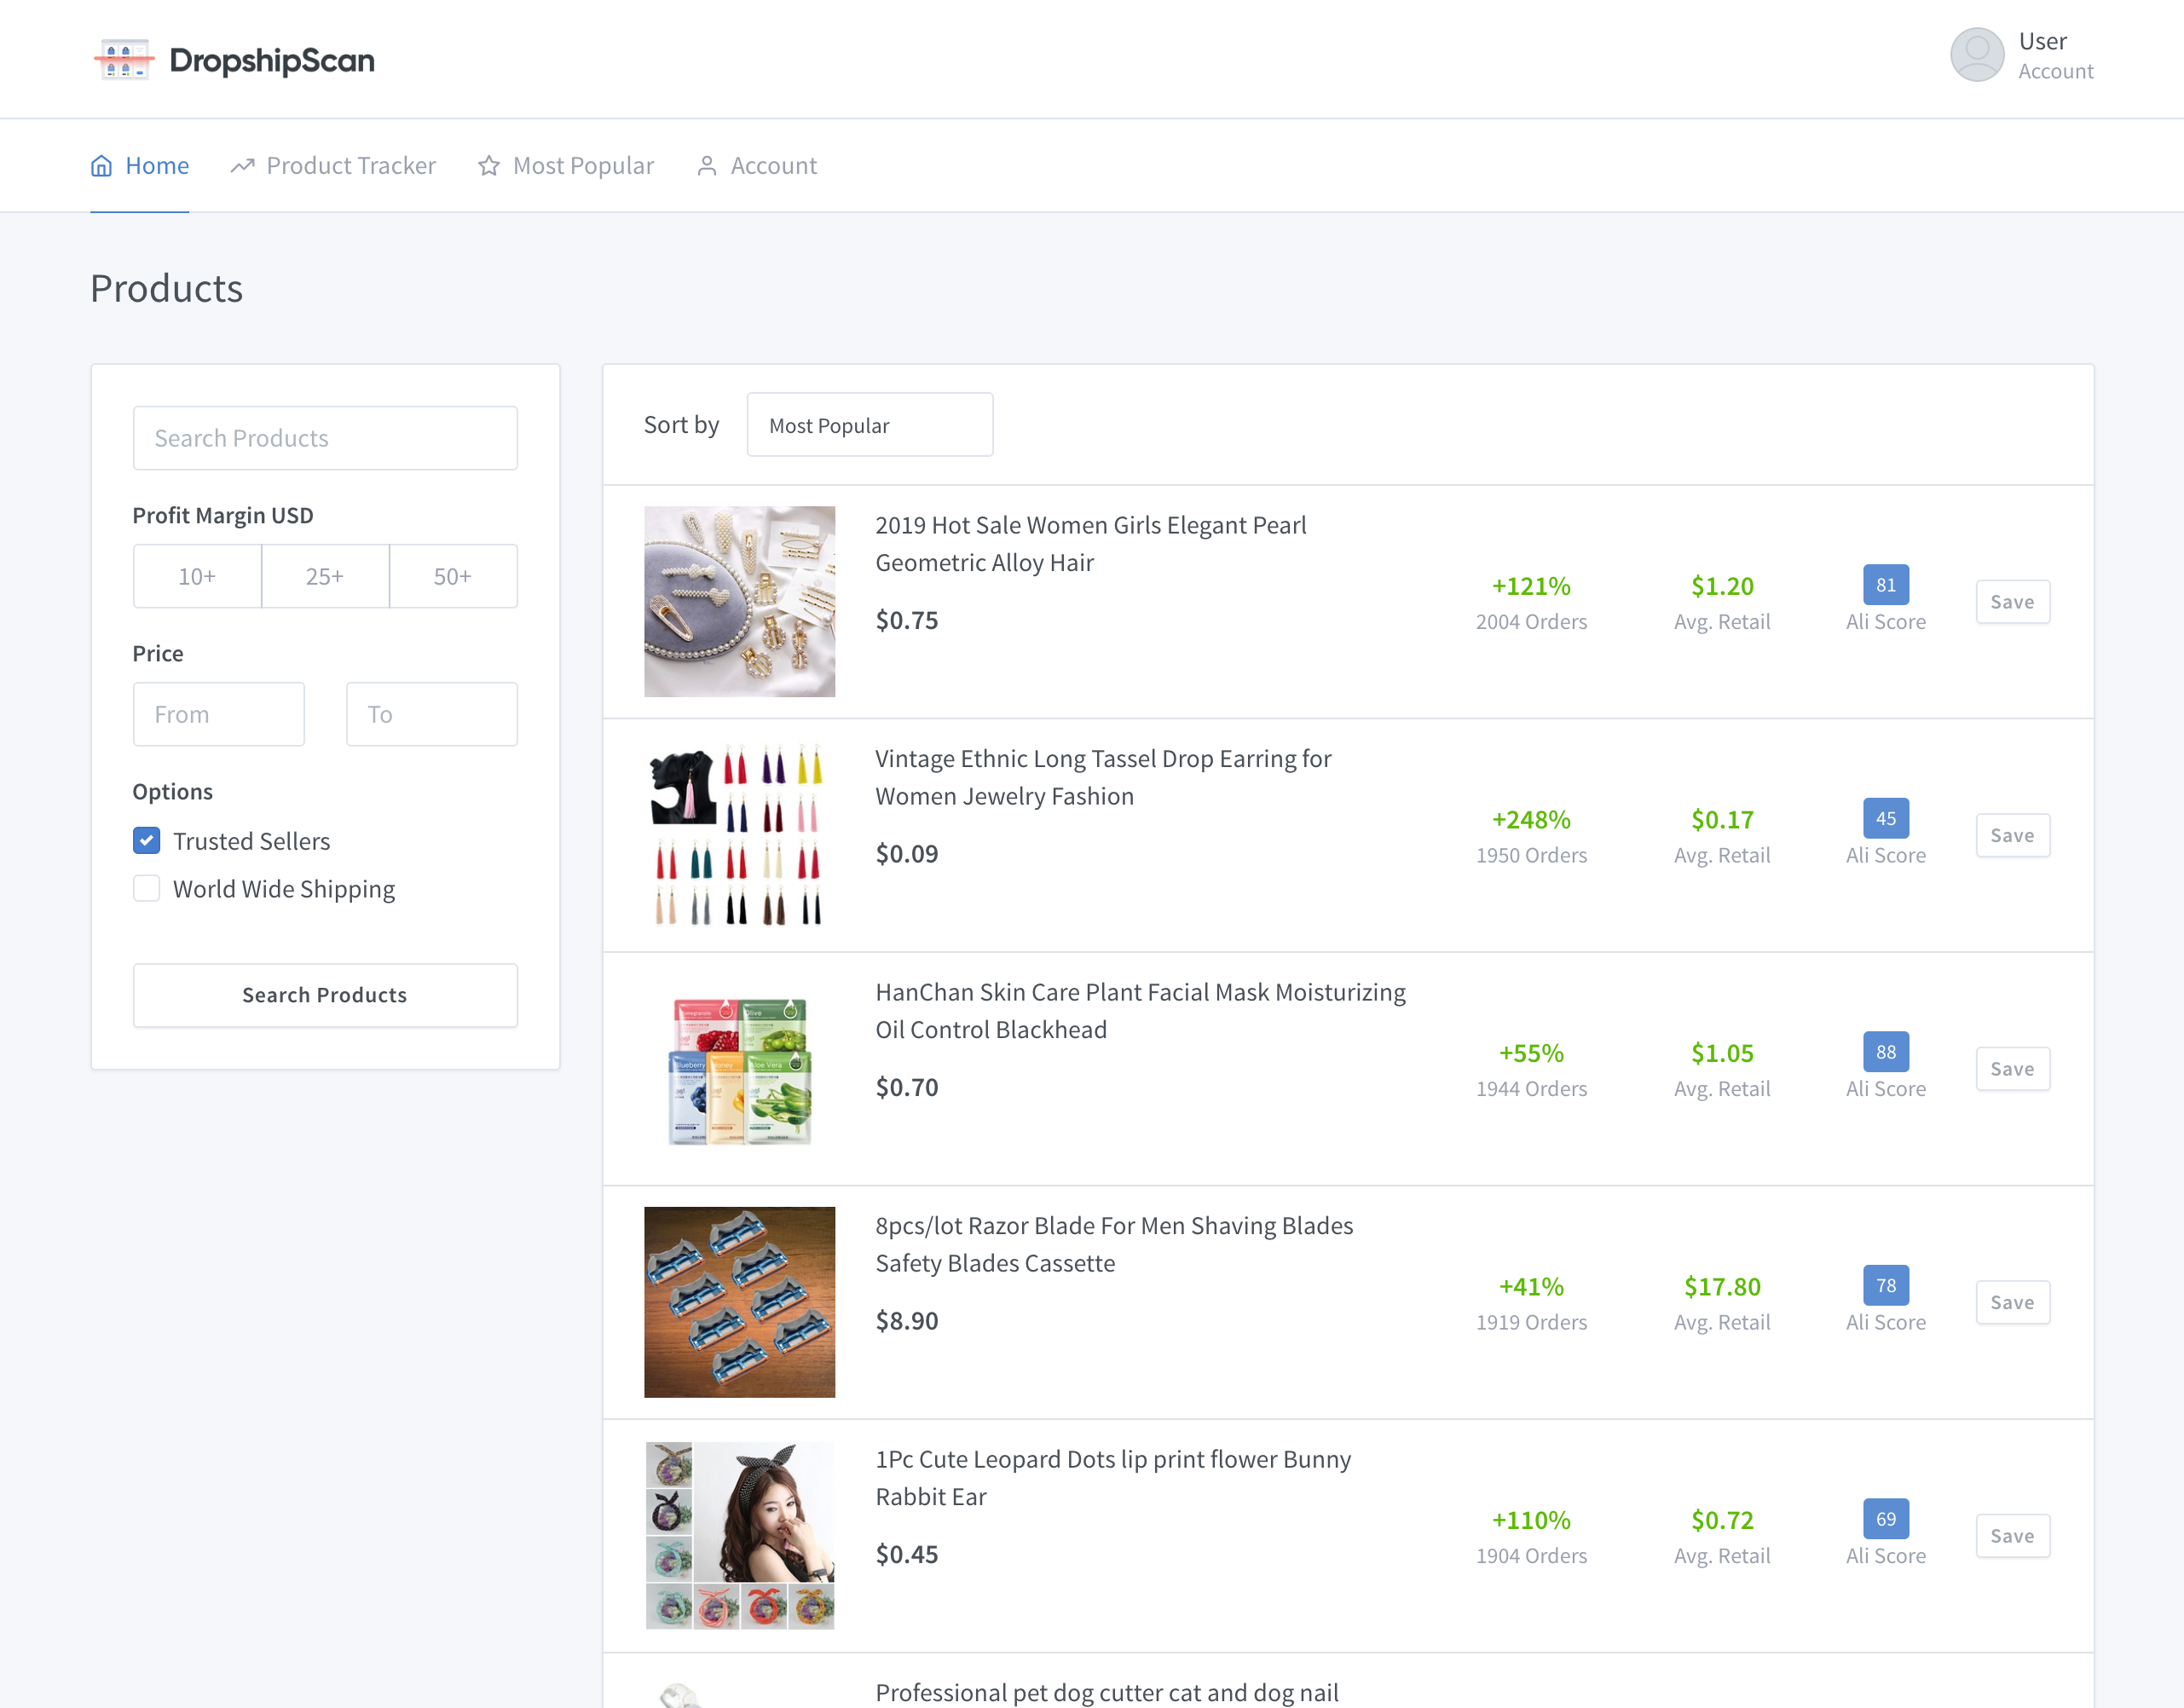The width and height of the screenshot is (2184, 1708).
Task: Save the Razor Blade product
Action: click(2011, 1302)
